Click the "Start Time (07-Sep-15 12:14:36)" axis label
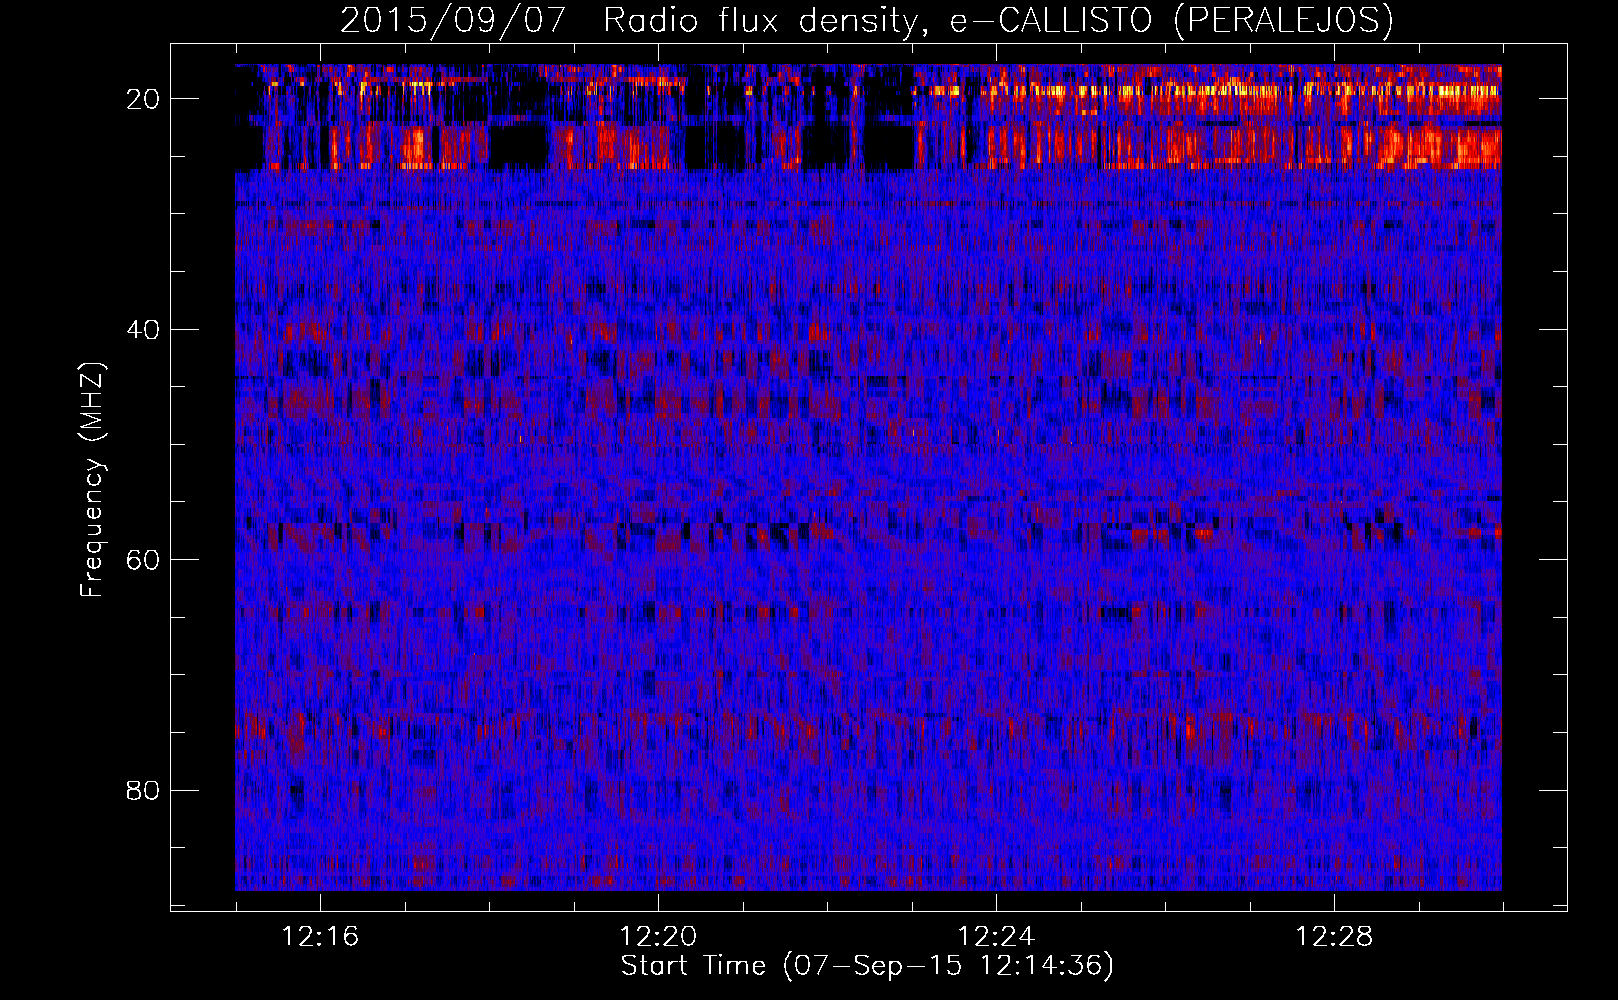Image resolution: width=1618 pixels, height=1000 pixels. click(867, 966)
